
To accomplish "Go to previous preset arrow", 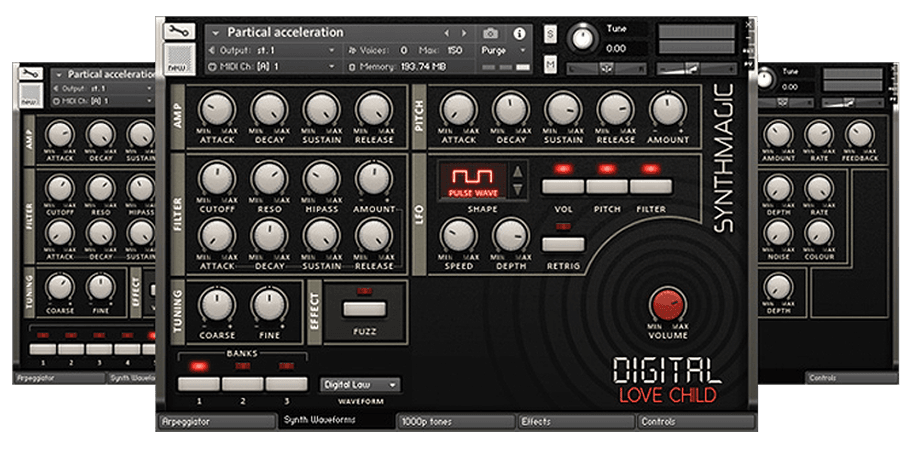I will (x=446, y=33).
